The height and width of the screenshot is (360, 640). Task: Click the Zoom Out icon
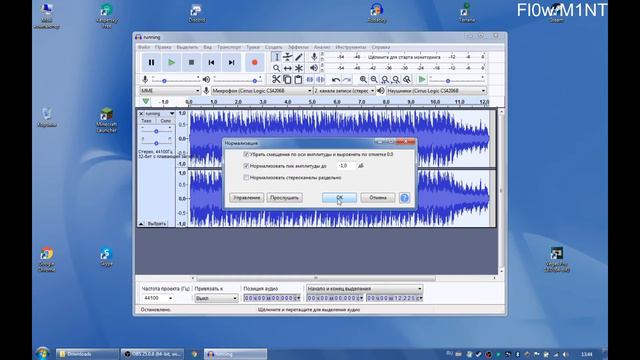click(x=374, y=80)
